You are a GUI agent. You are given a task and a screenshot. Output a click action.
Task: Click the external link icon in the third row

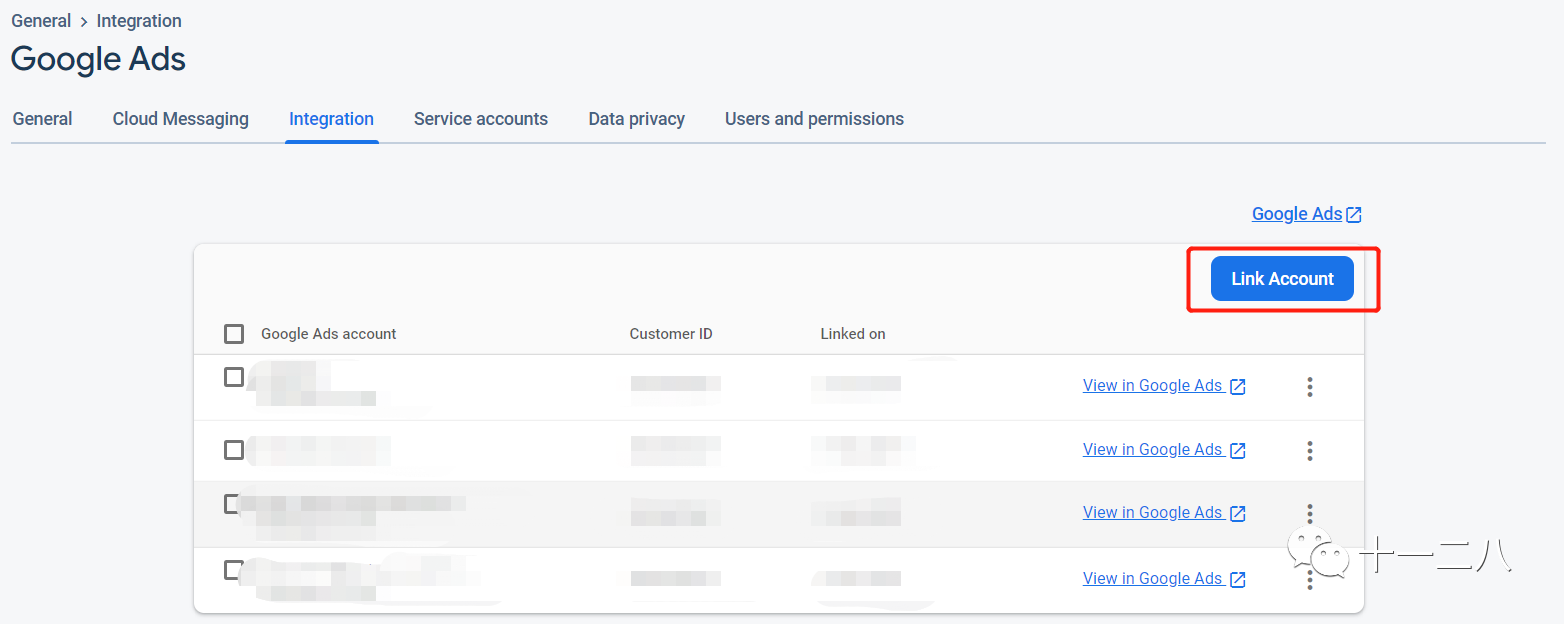[x=1237, y=514]
